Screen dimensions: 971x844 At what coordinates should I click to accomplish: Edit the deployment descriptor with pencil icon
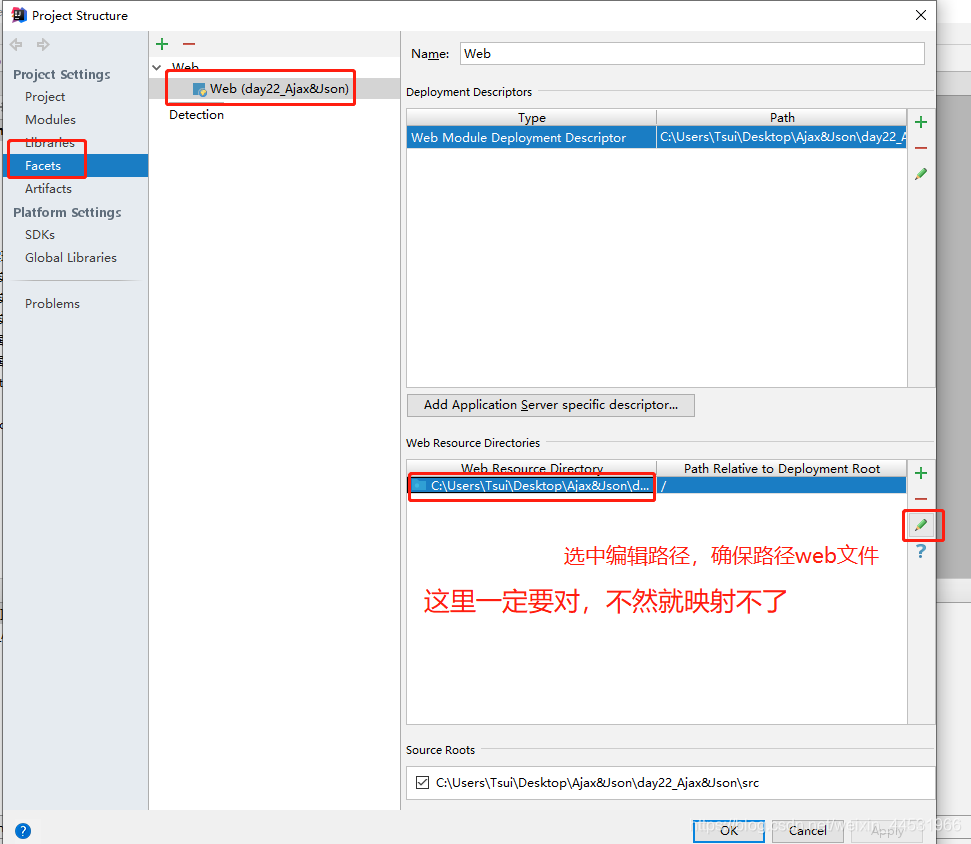921,174
